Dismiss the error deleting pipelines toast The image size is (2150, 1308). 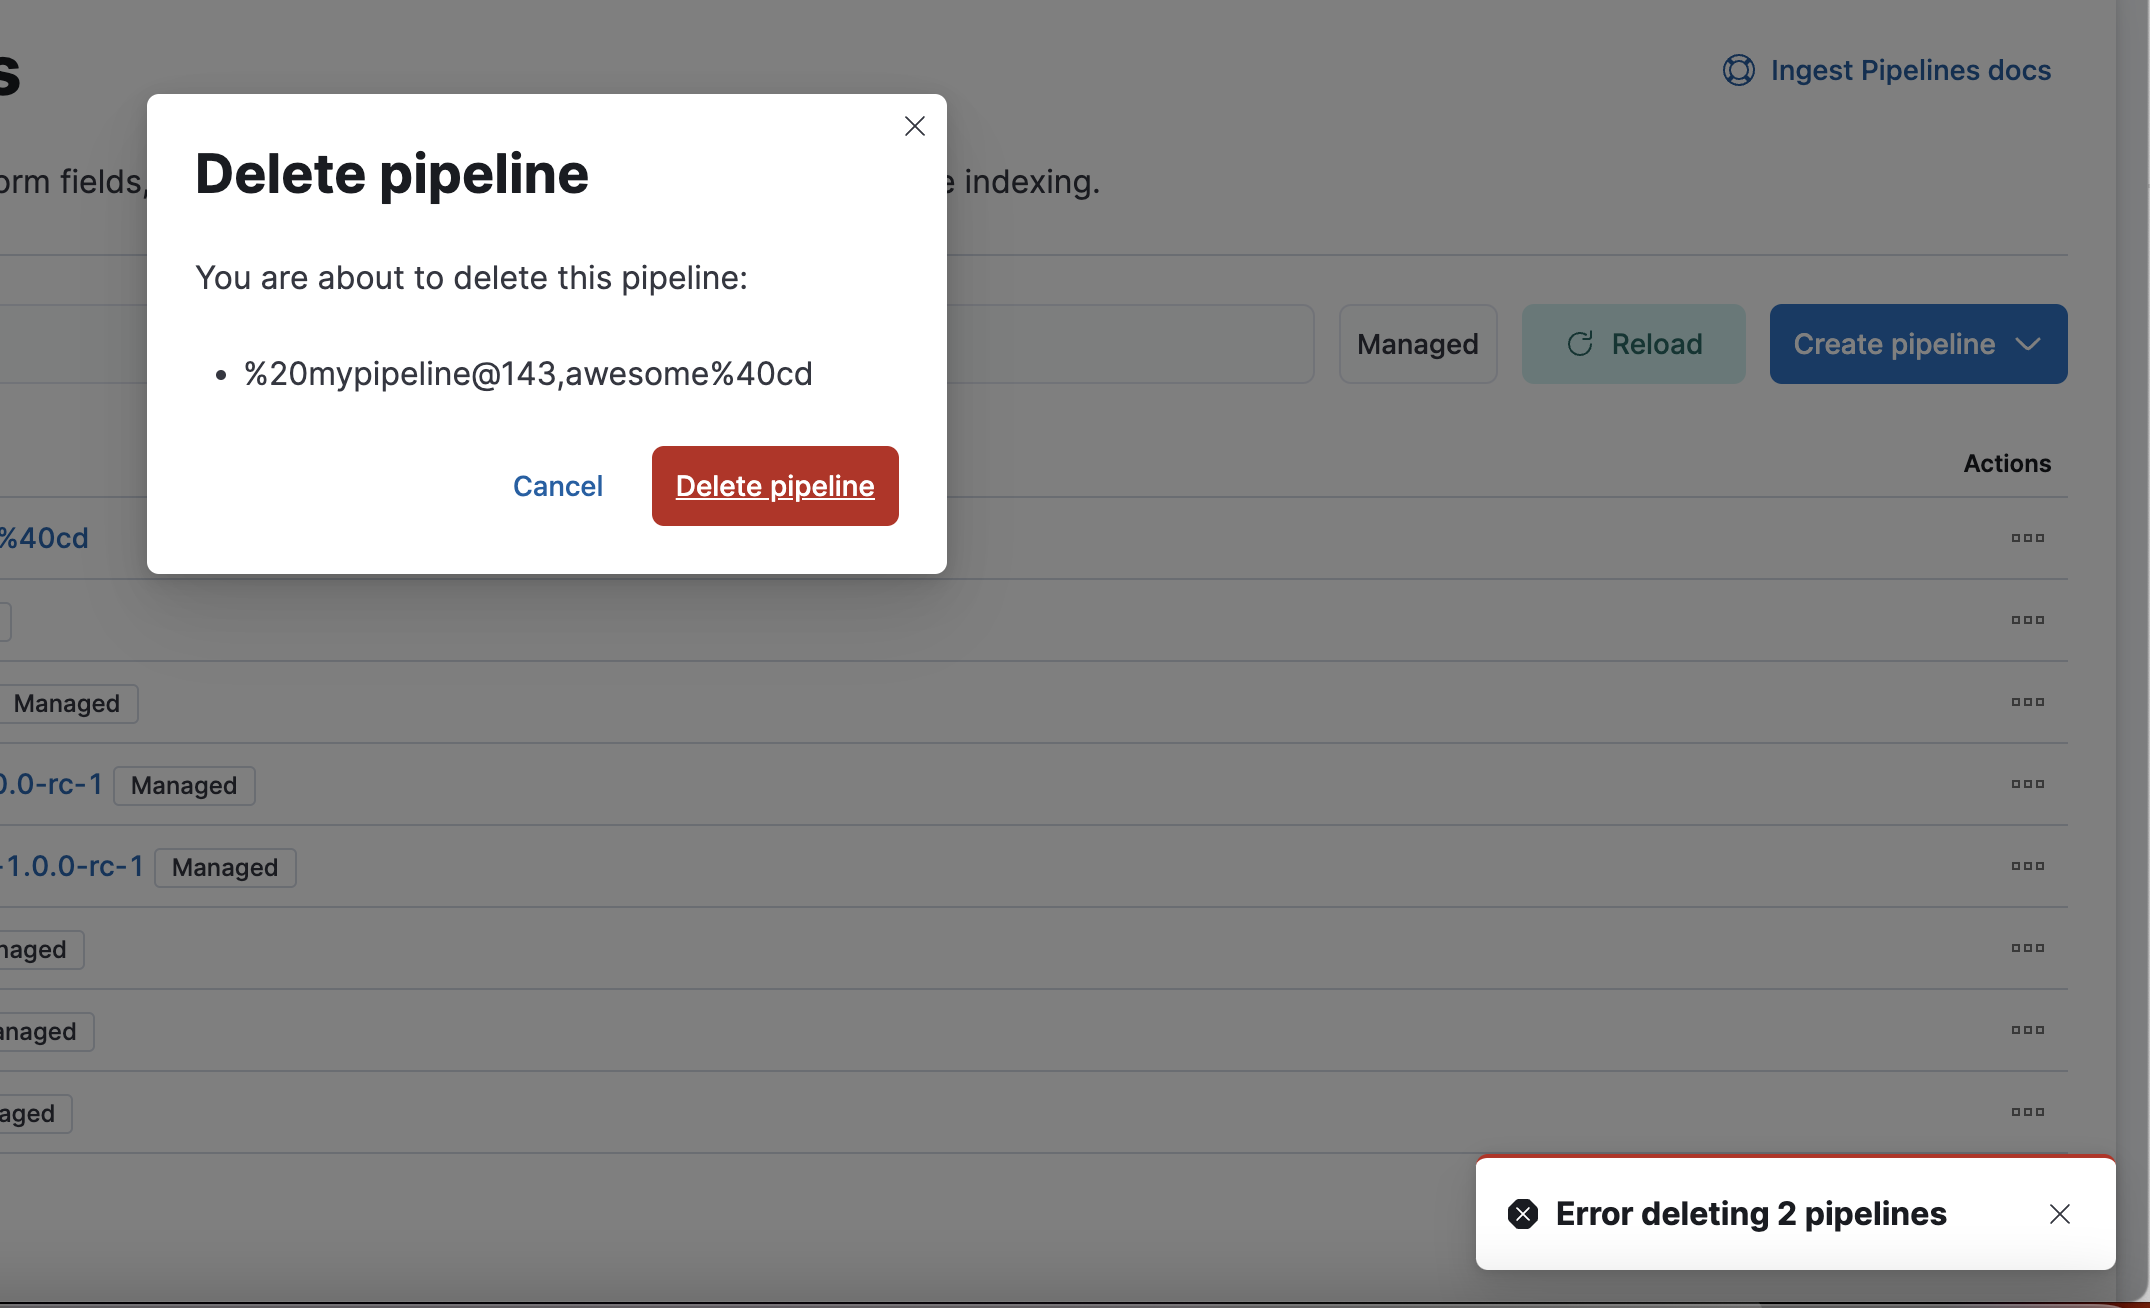[x=2059, y=1214]
